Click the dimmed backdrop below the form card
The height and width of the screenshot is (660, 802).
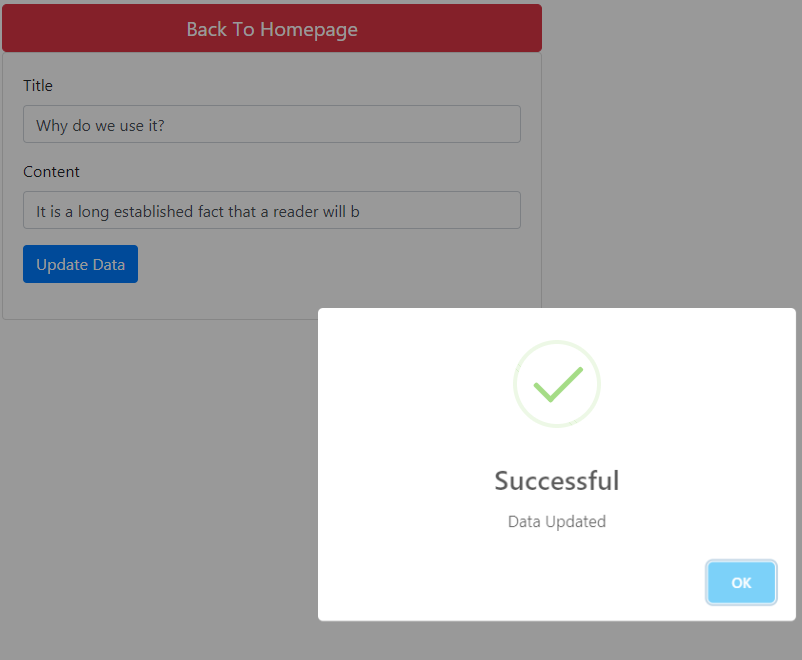click(x=153, y=486)
